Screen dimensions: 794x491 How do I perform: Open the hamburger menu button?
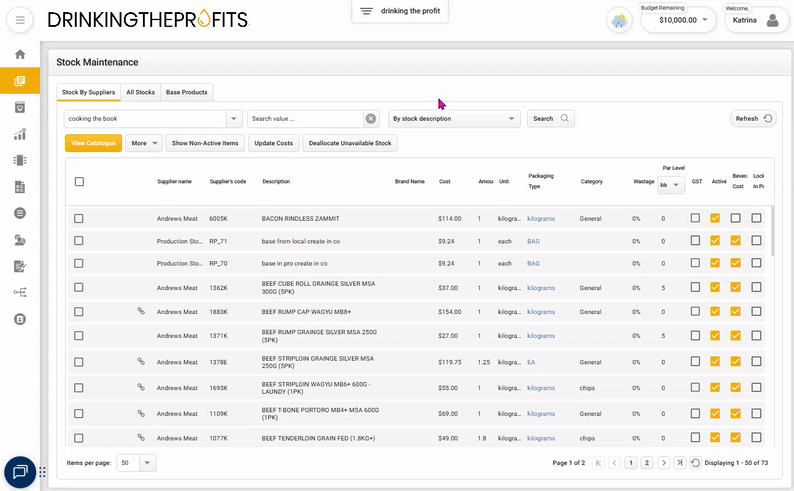click(20, 20)
